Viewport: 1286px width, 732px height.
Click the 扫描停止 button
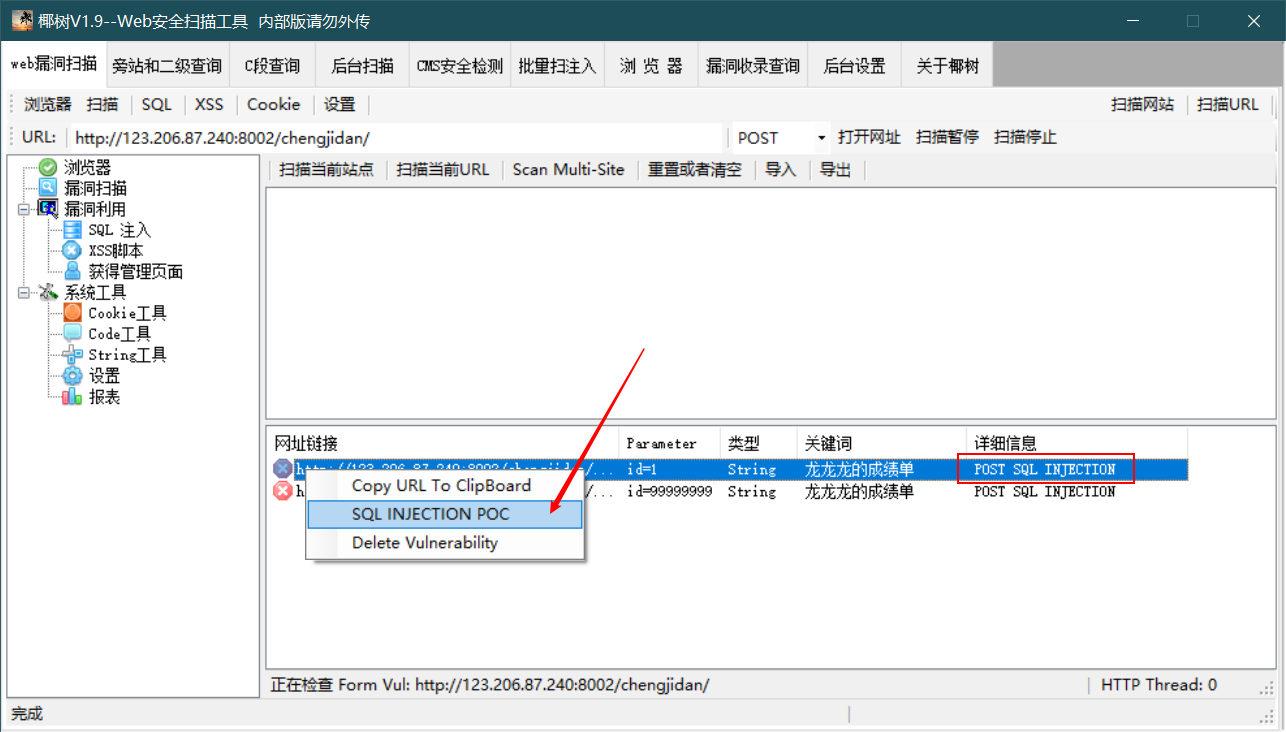pos(1025,137)
